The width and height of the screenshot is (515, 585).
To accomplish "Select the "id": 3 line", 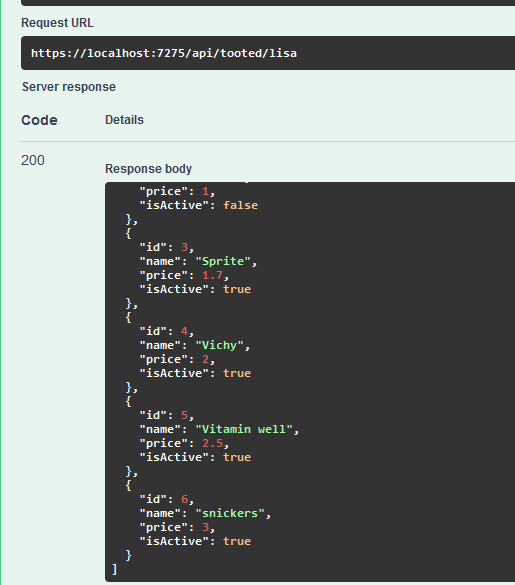I will [166, 247].
